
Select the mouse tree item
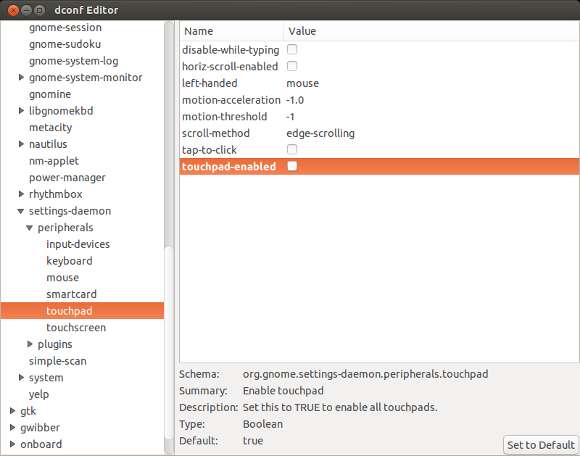(x=63, y=277)
